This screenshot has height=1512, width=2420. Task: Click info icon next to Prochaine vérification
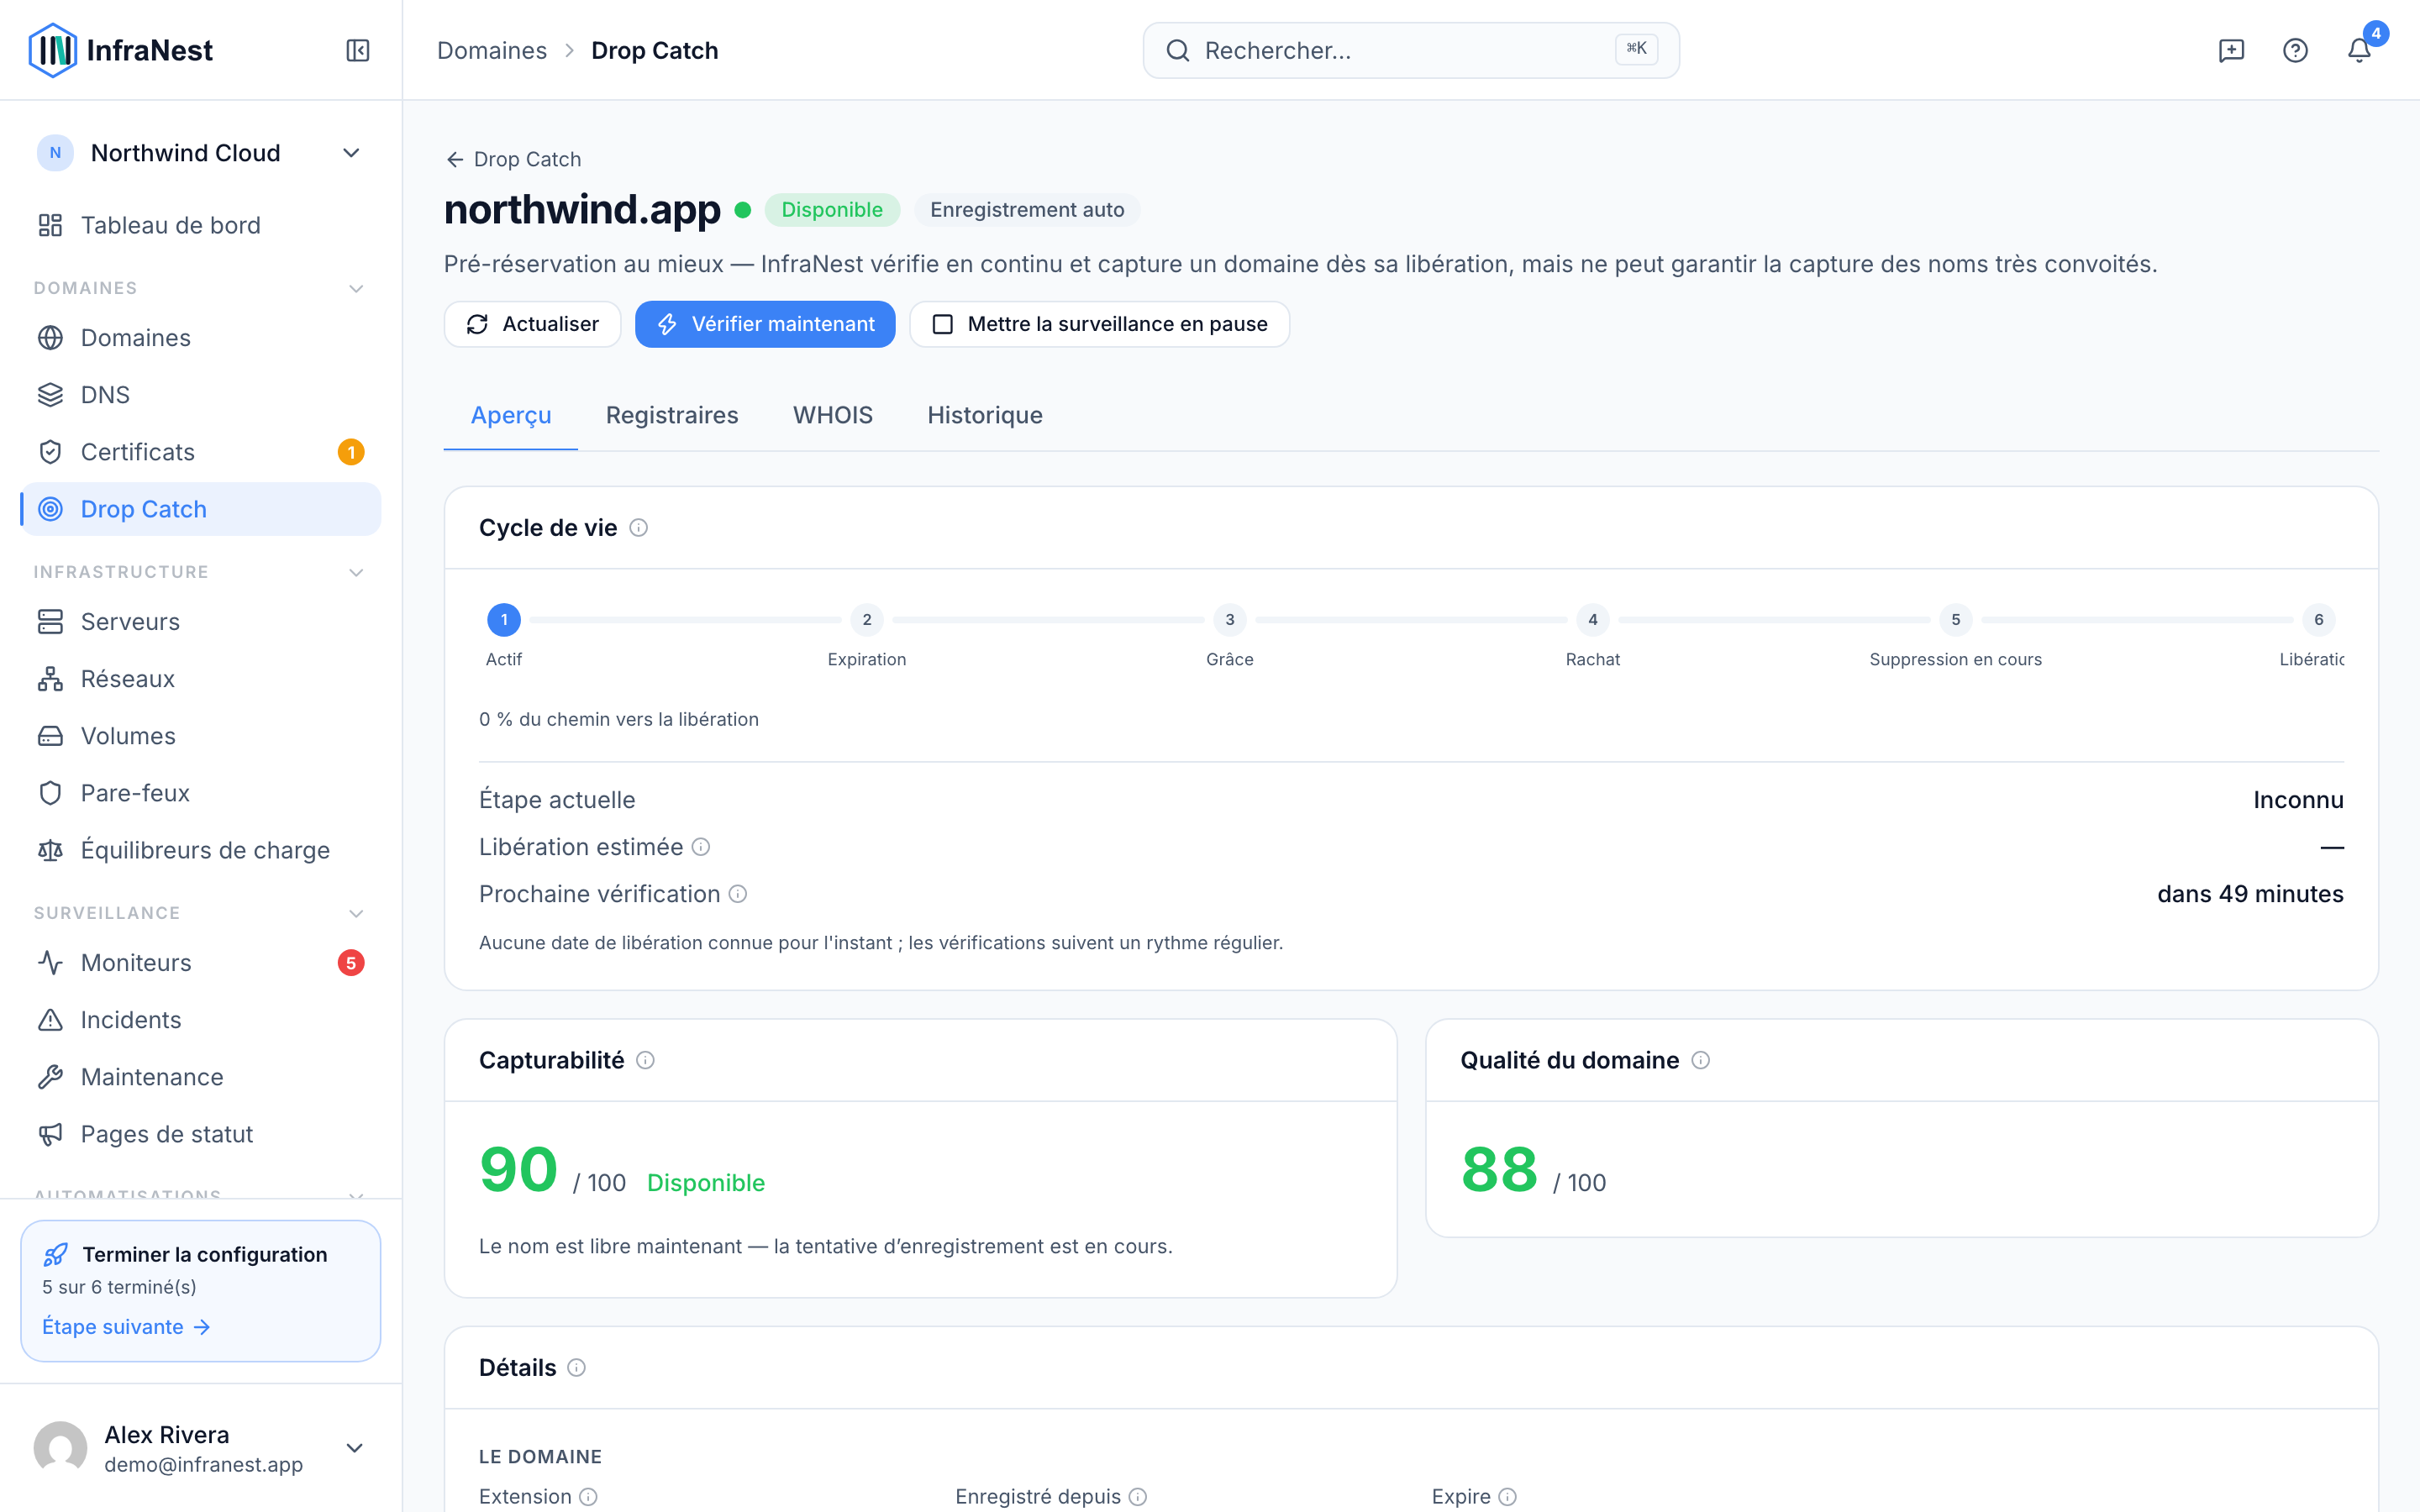click(738, 894)
